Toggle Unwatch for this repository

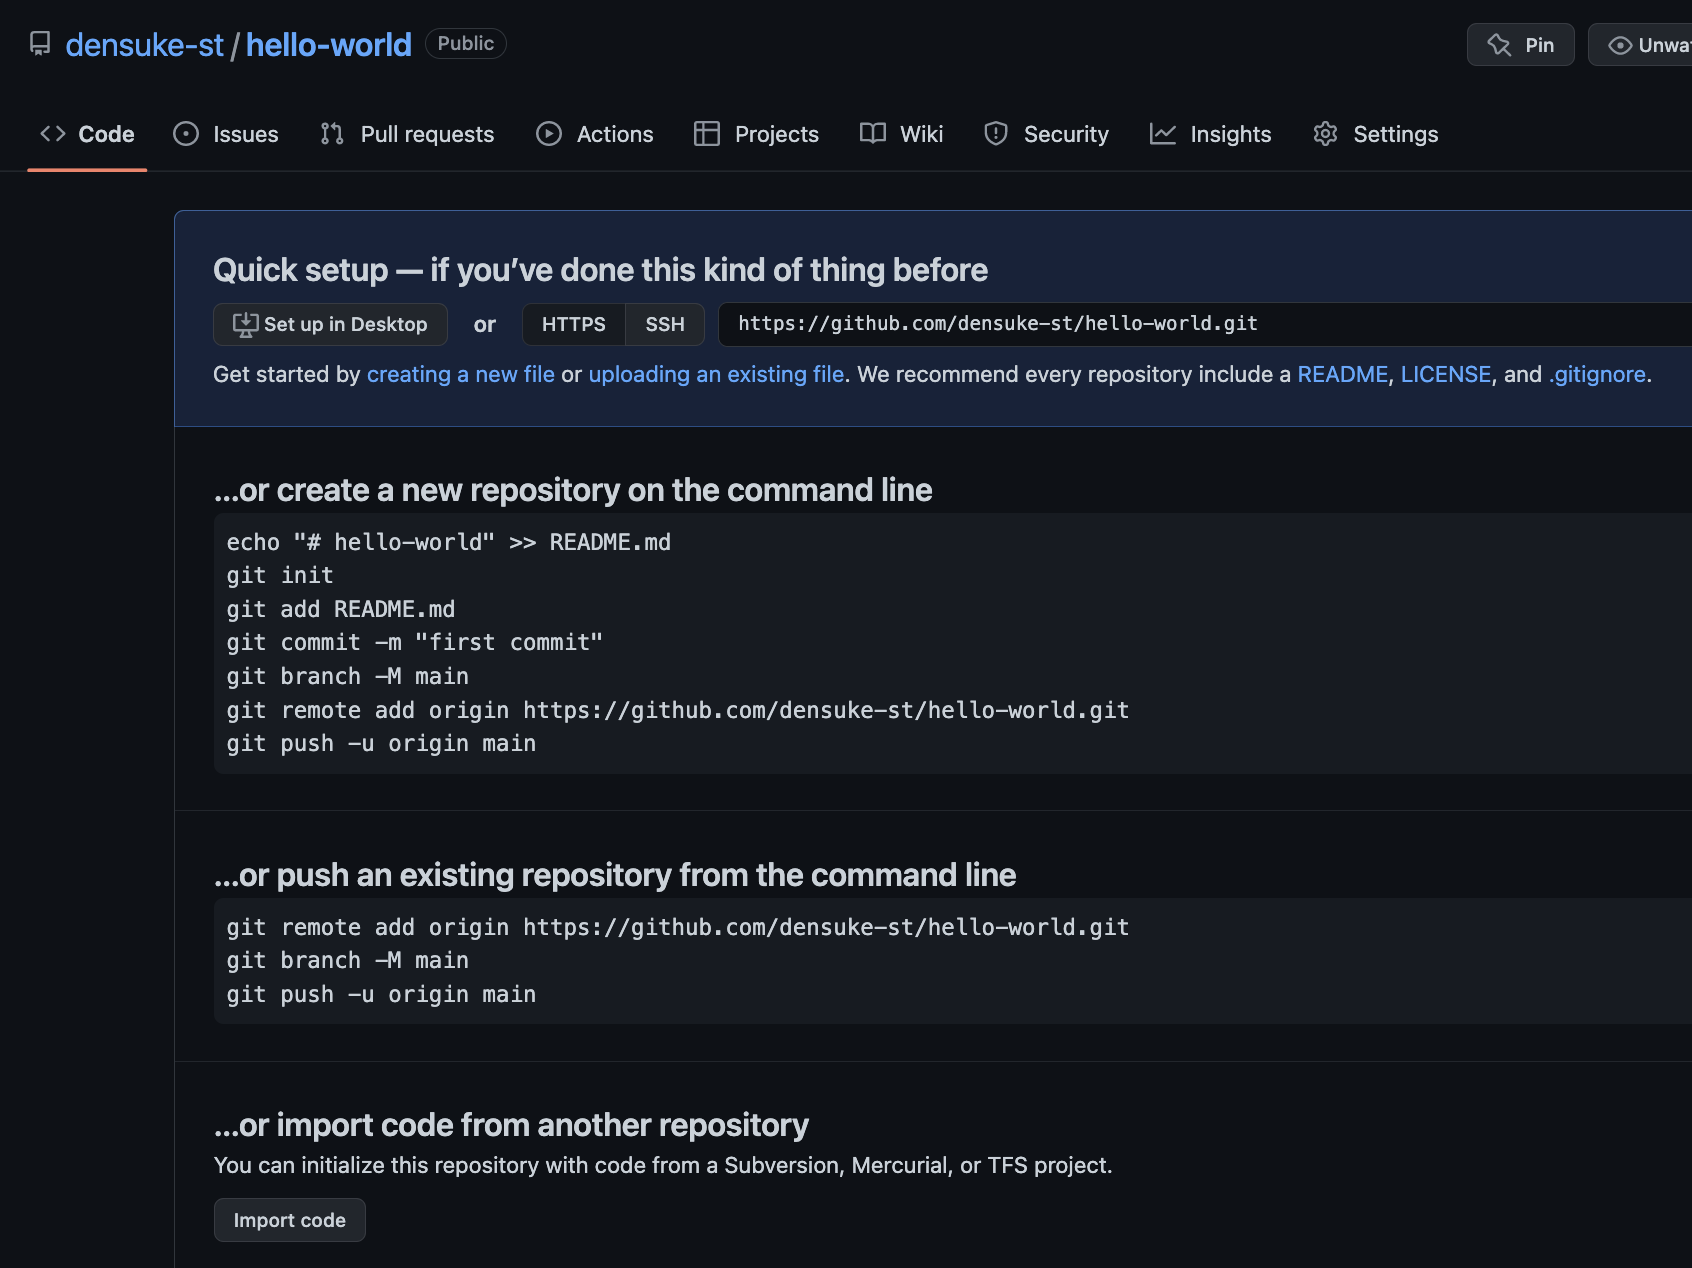[1641, 45]
